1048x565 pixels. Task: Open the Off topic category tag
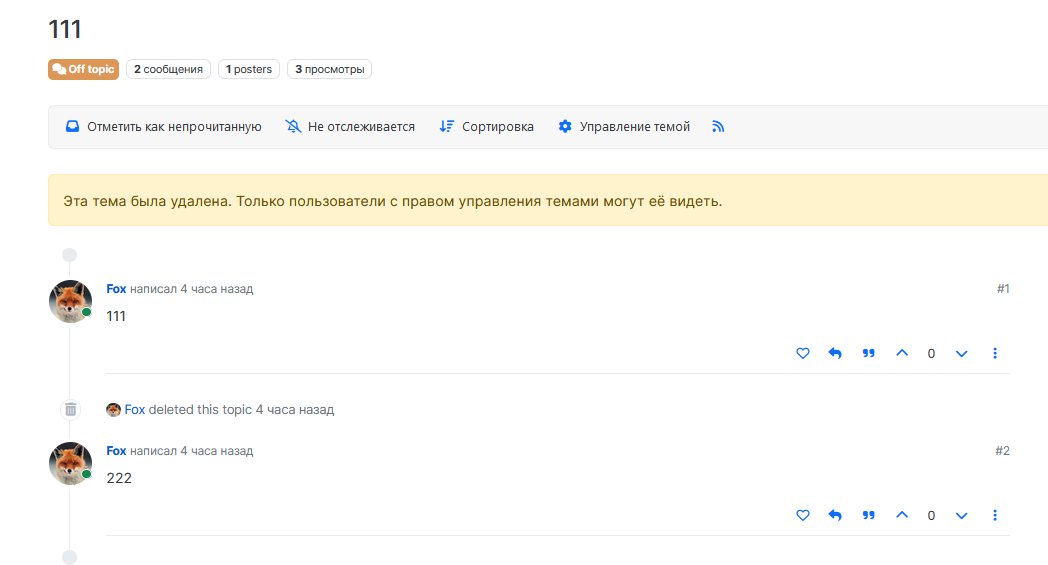[84, 69]
